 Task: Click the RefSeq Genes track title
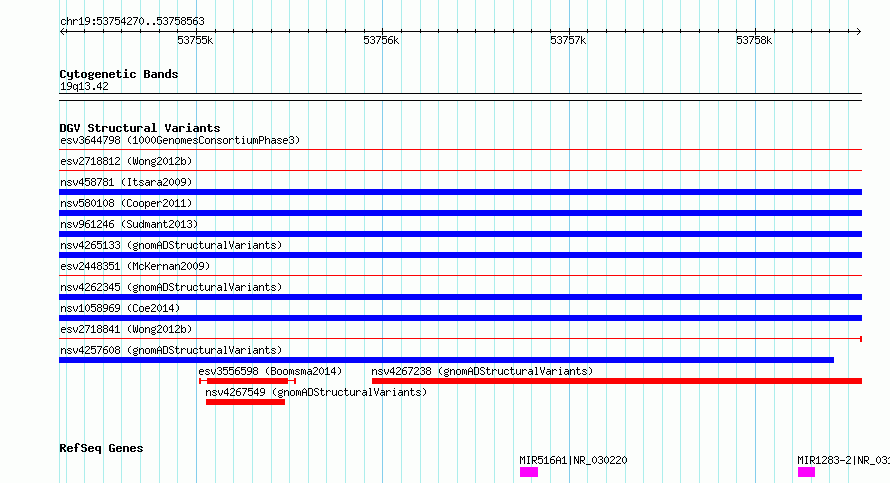point(101,448)
